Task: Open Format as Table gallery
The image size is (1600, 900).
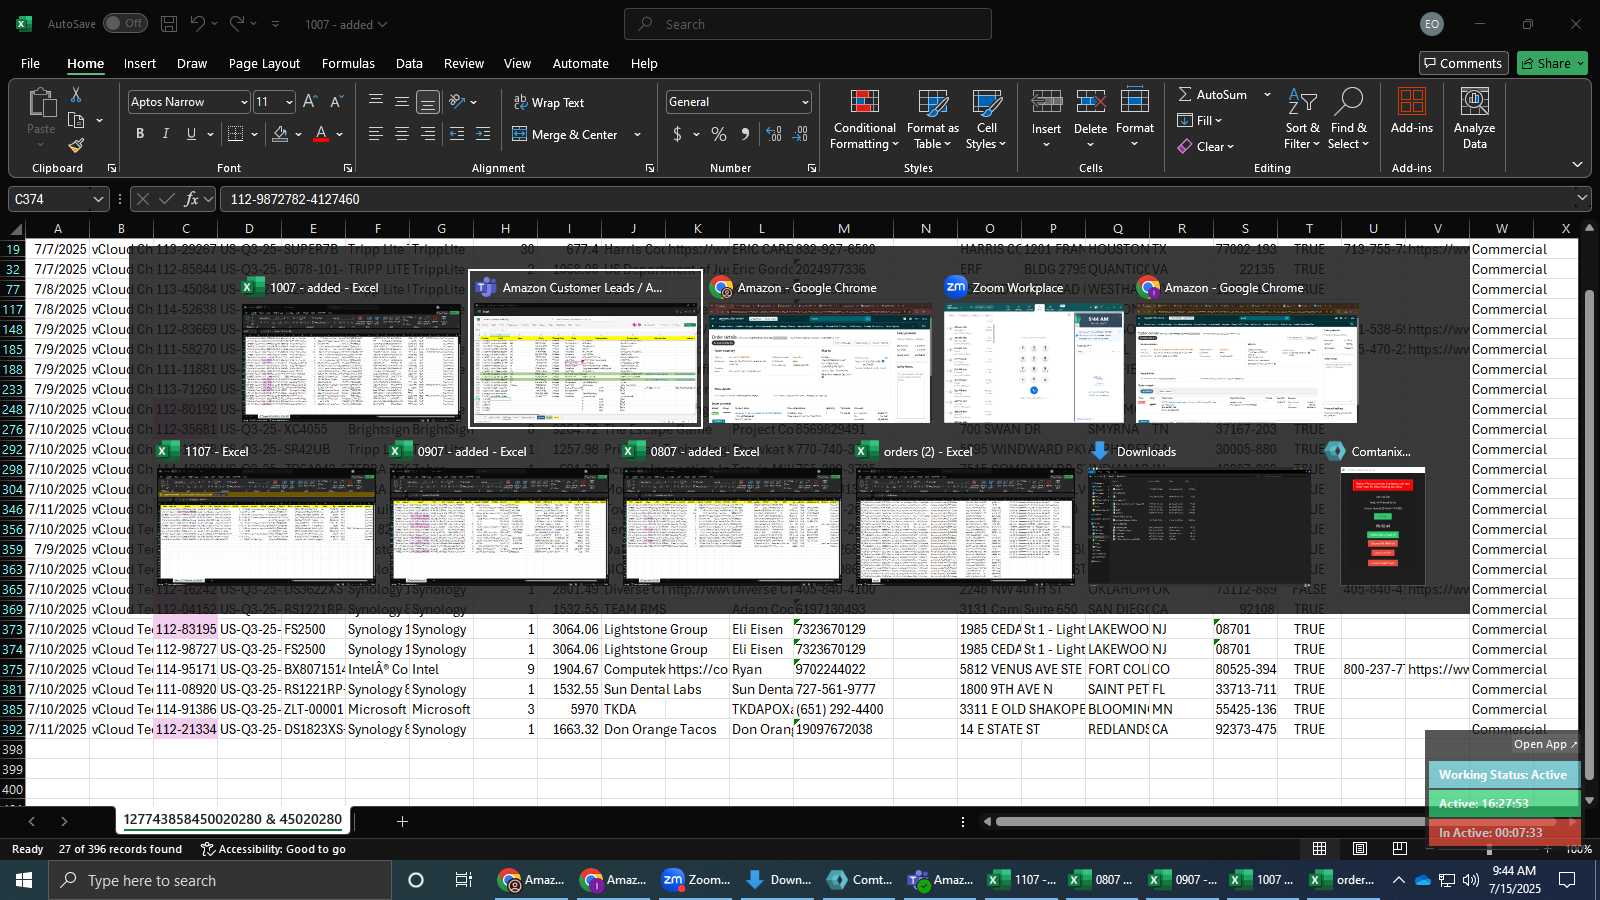Action: pos(932,120)
